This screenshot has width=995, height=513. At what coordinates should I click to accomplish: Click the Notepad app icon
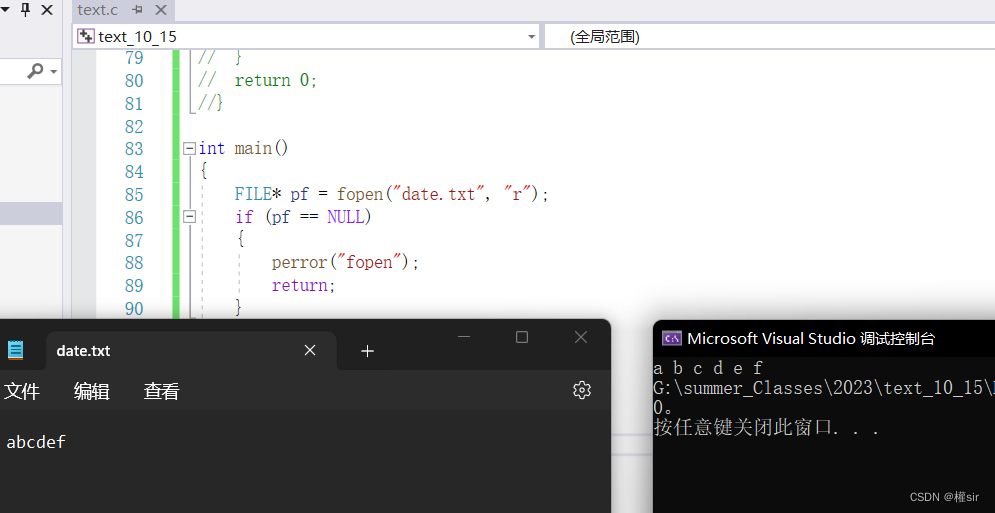point(15,350)
